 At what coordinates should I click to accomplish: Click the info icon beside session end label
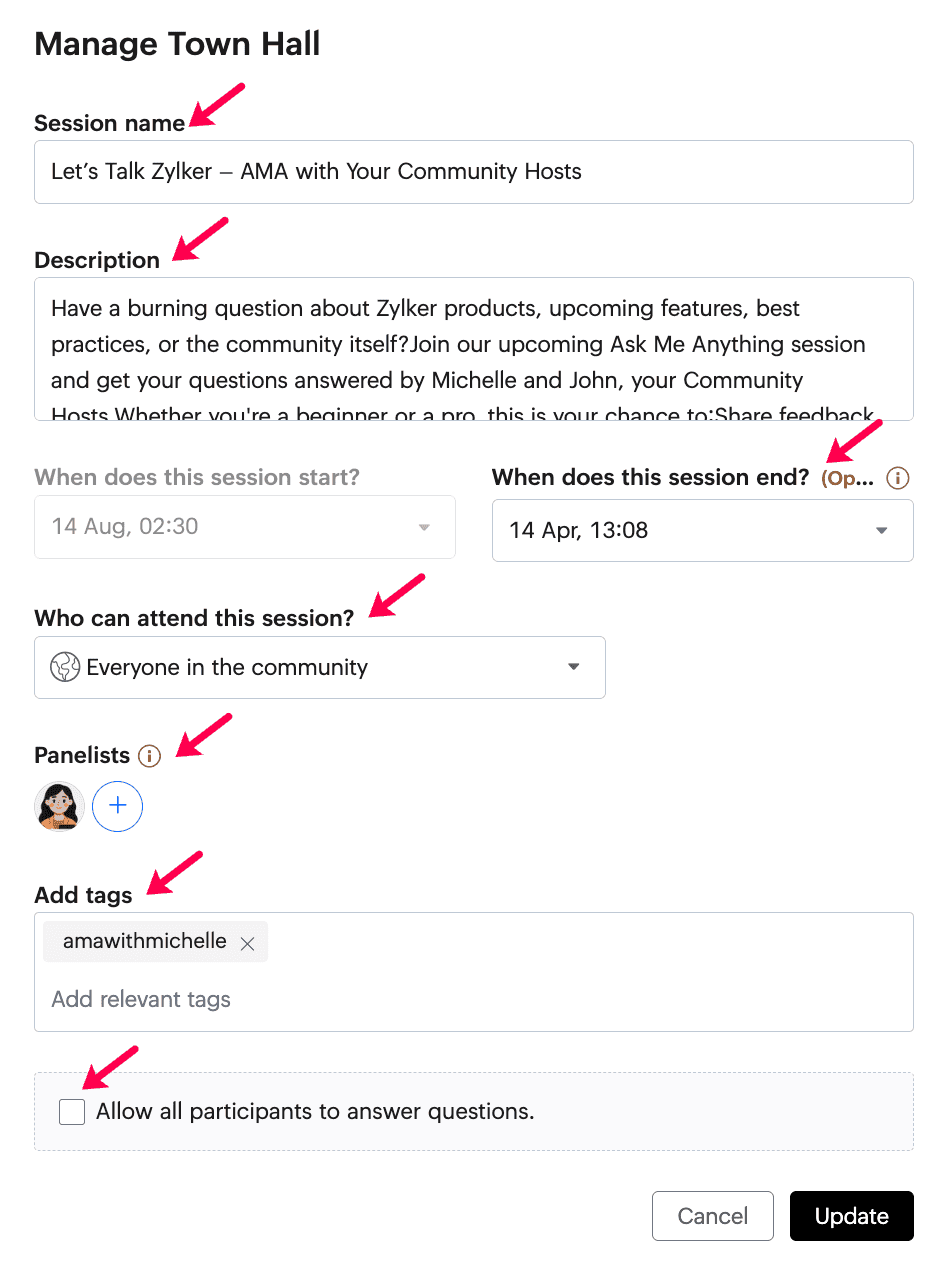(x=898, y=478)
